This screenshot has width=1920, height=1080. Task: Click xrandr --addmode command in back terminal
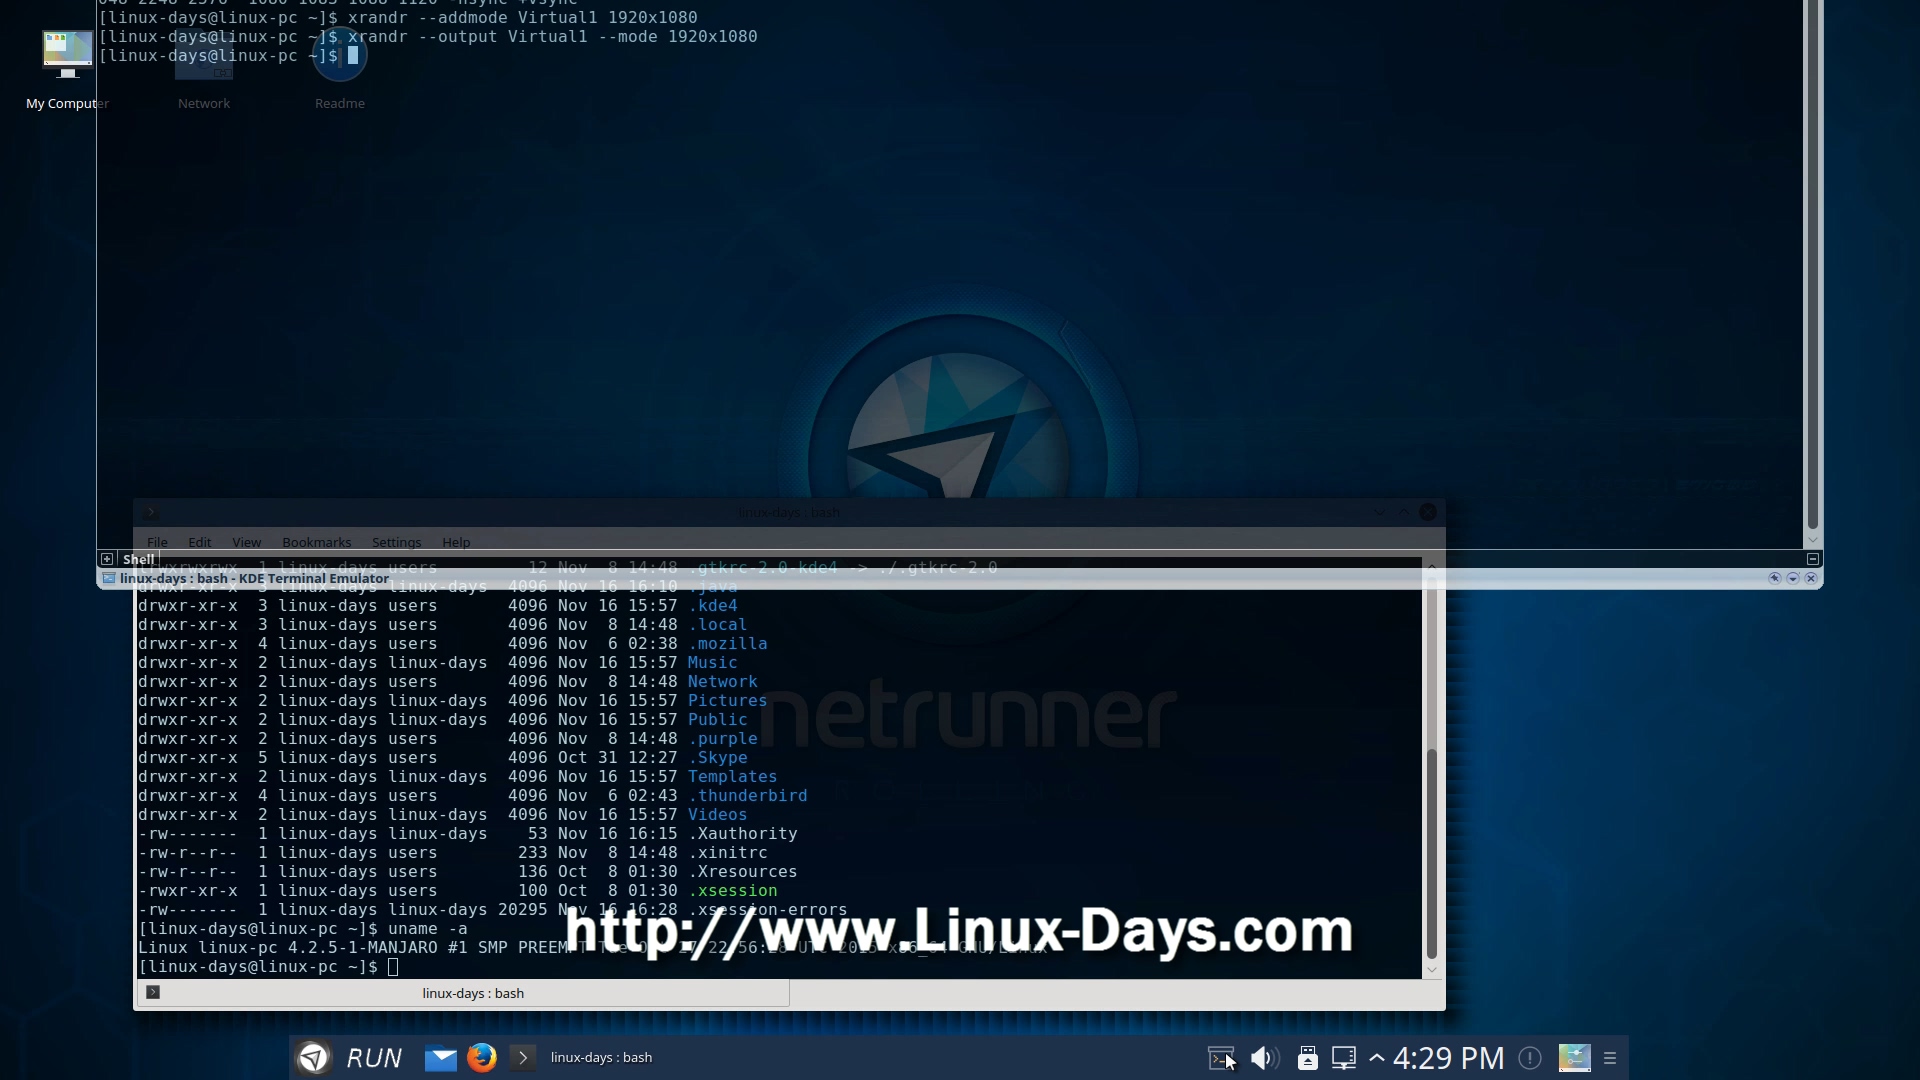click(523, 17)
